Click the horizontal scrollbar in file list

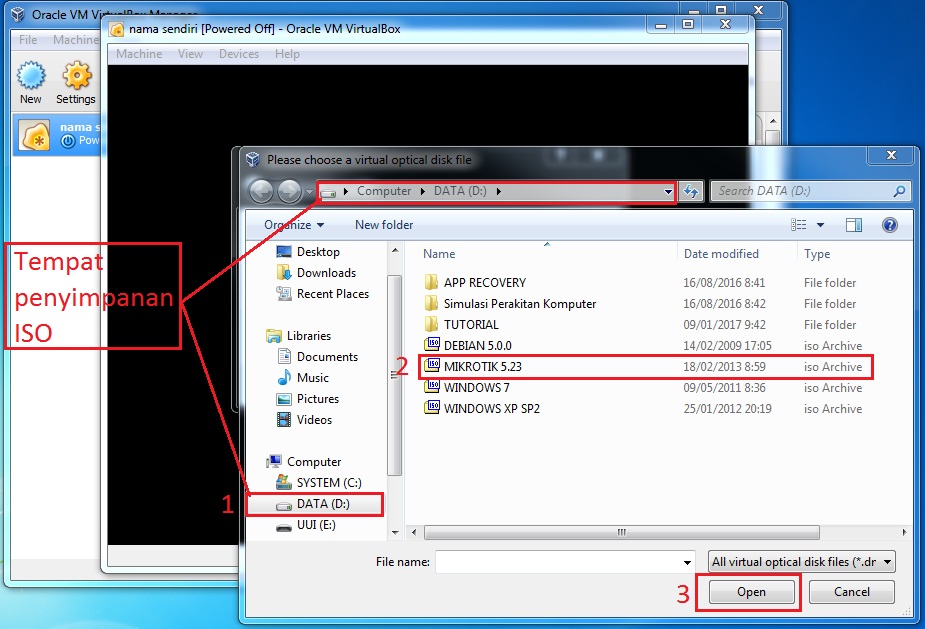[622, 532]
